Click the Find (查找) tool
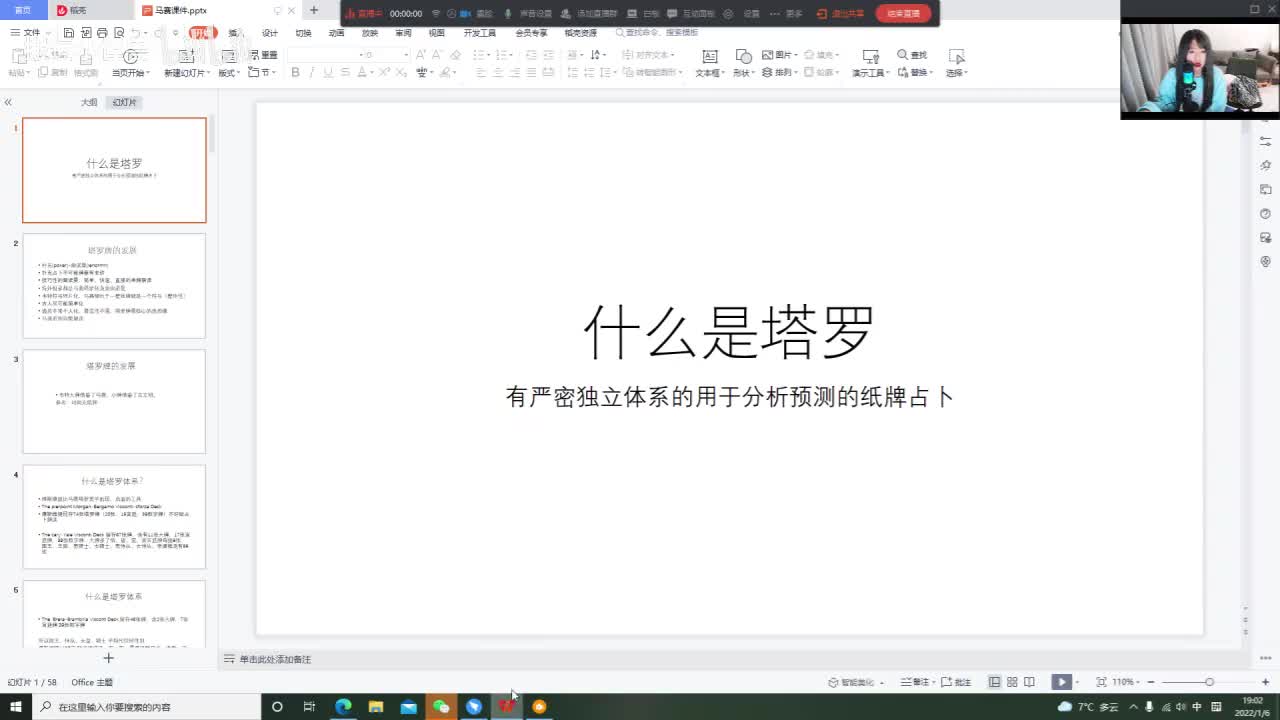 point(912,55)
